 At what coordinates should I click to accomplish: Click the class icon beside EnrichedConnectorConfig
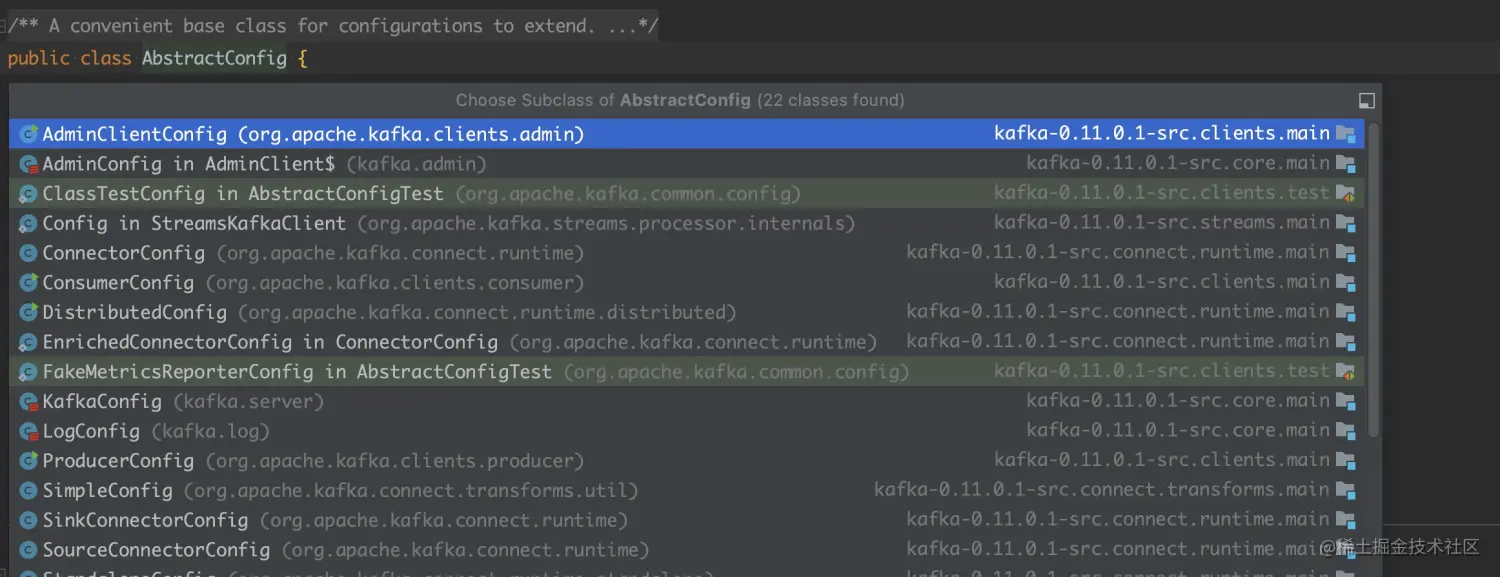[29, 342]
